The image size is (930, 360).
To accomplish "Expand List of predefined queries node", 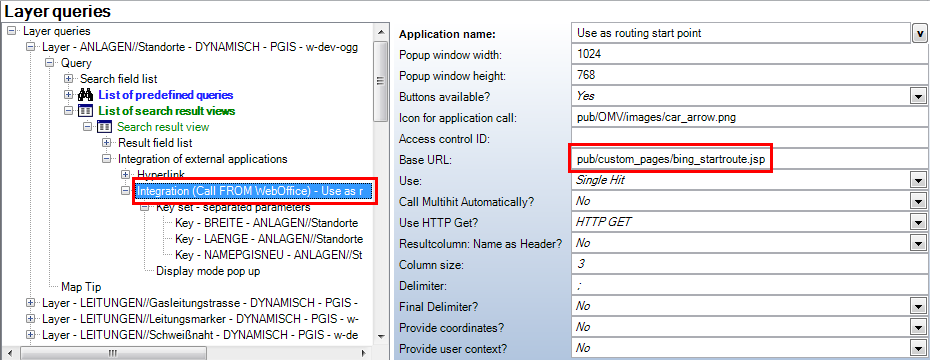I will click(68, 94).
